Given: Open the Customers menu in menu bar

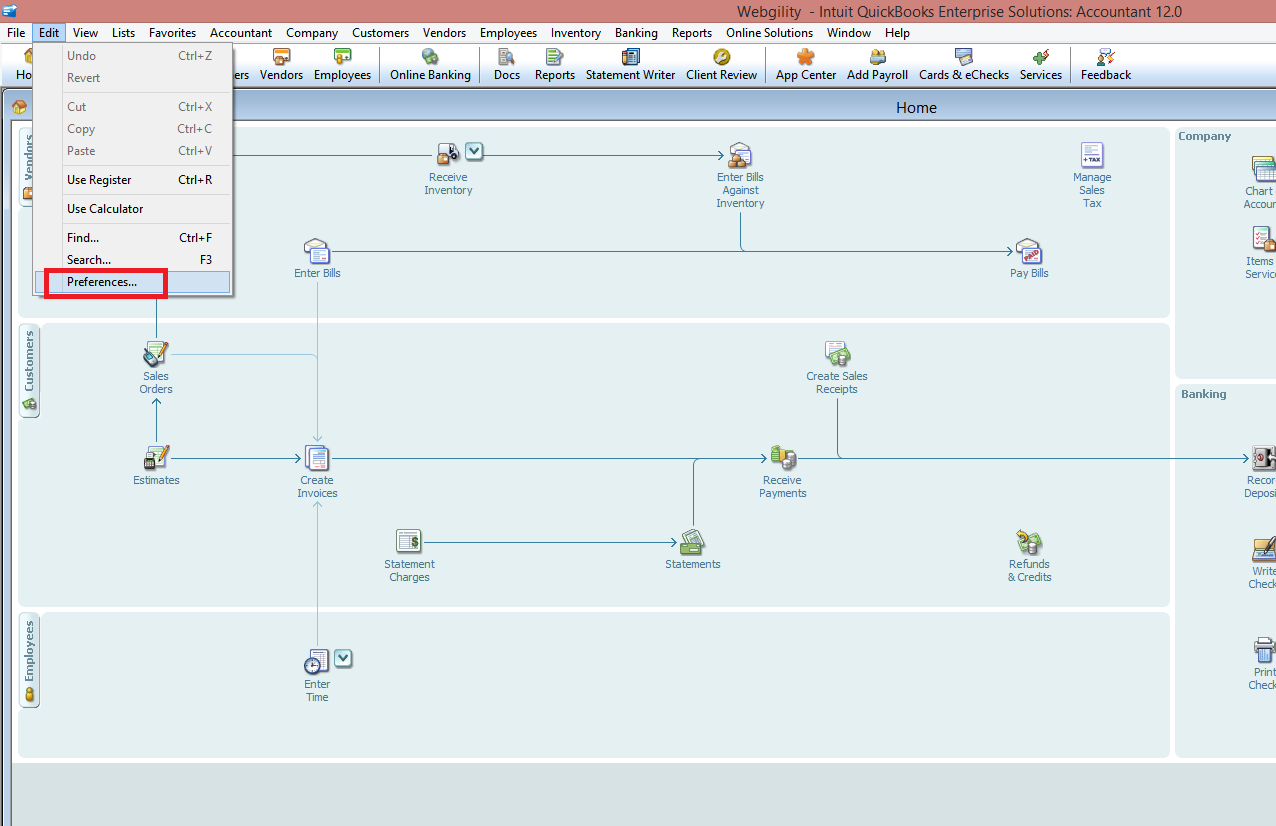Looking at the screenshot, I should 380,33.
